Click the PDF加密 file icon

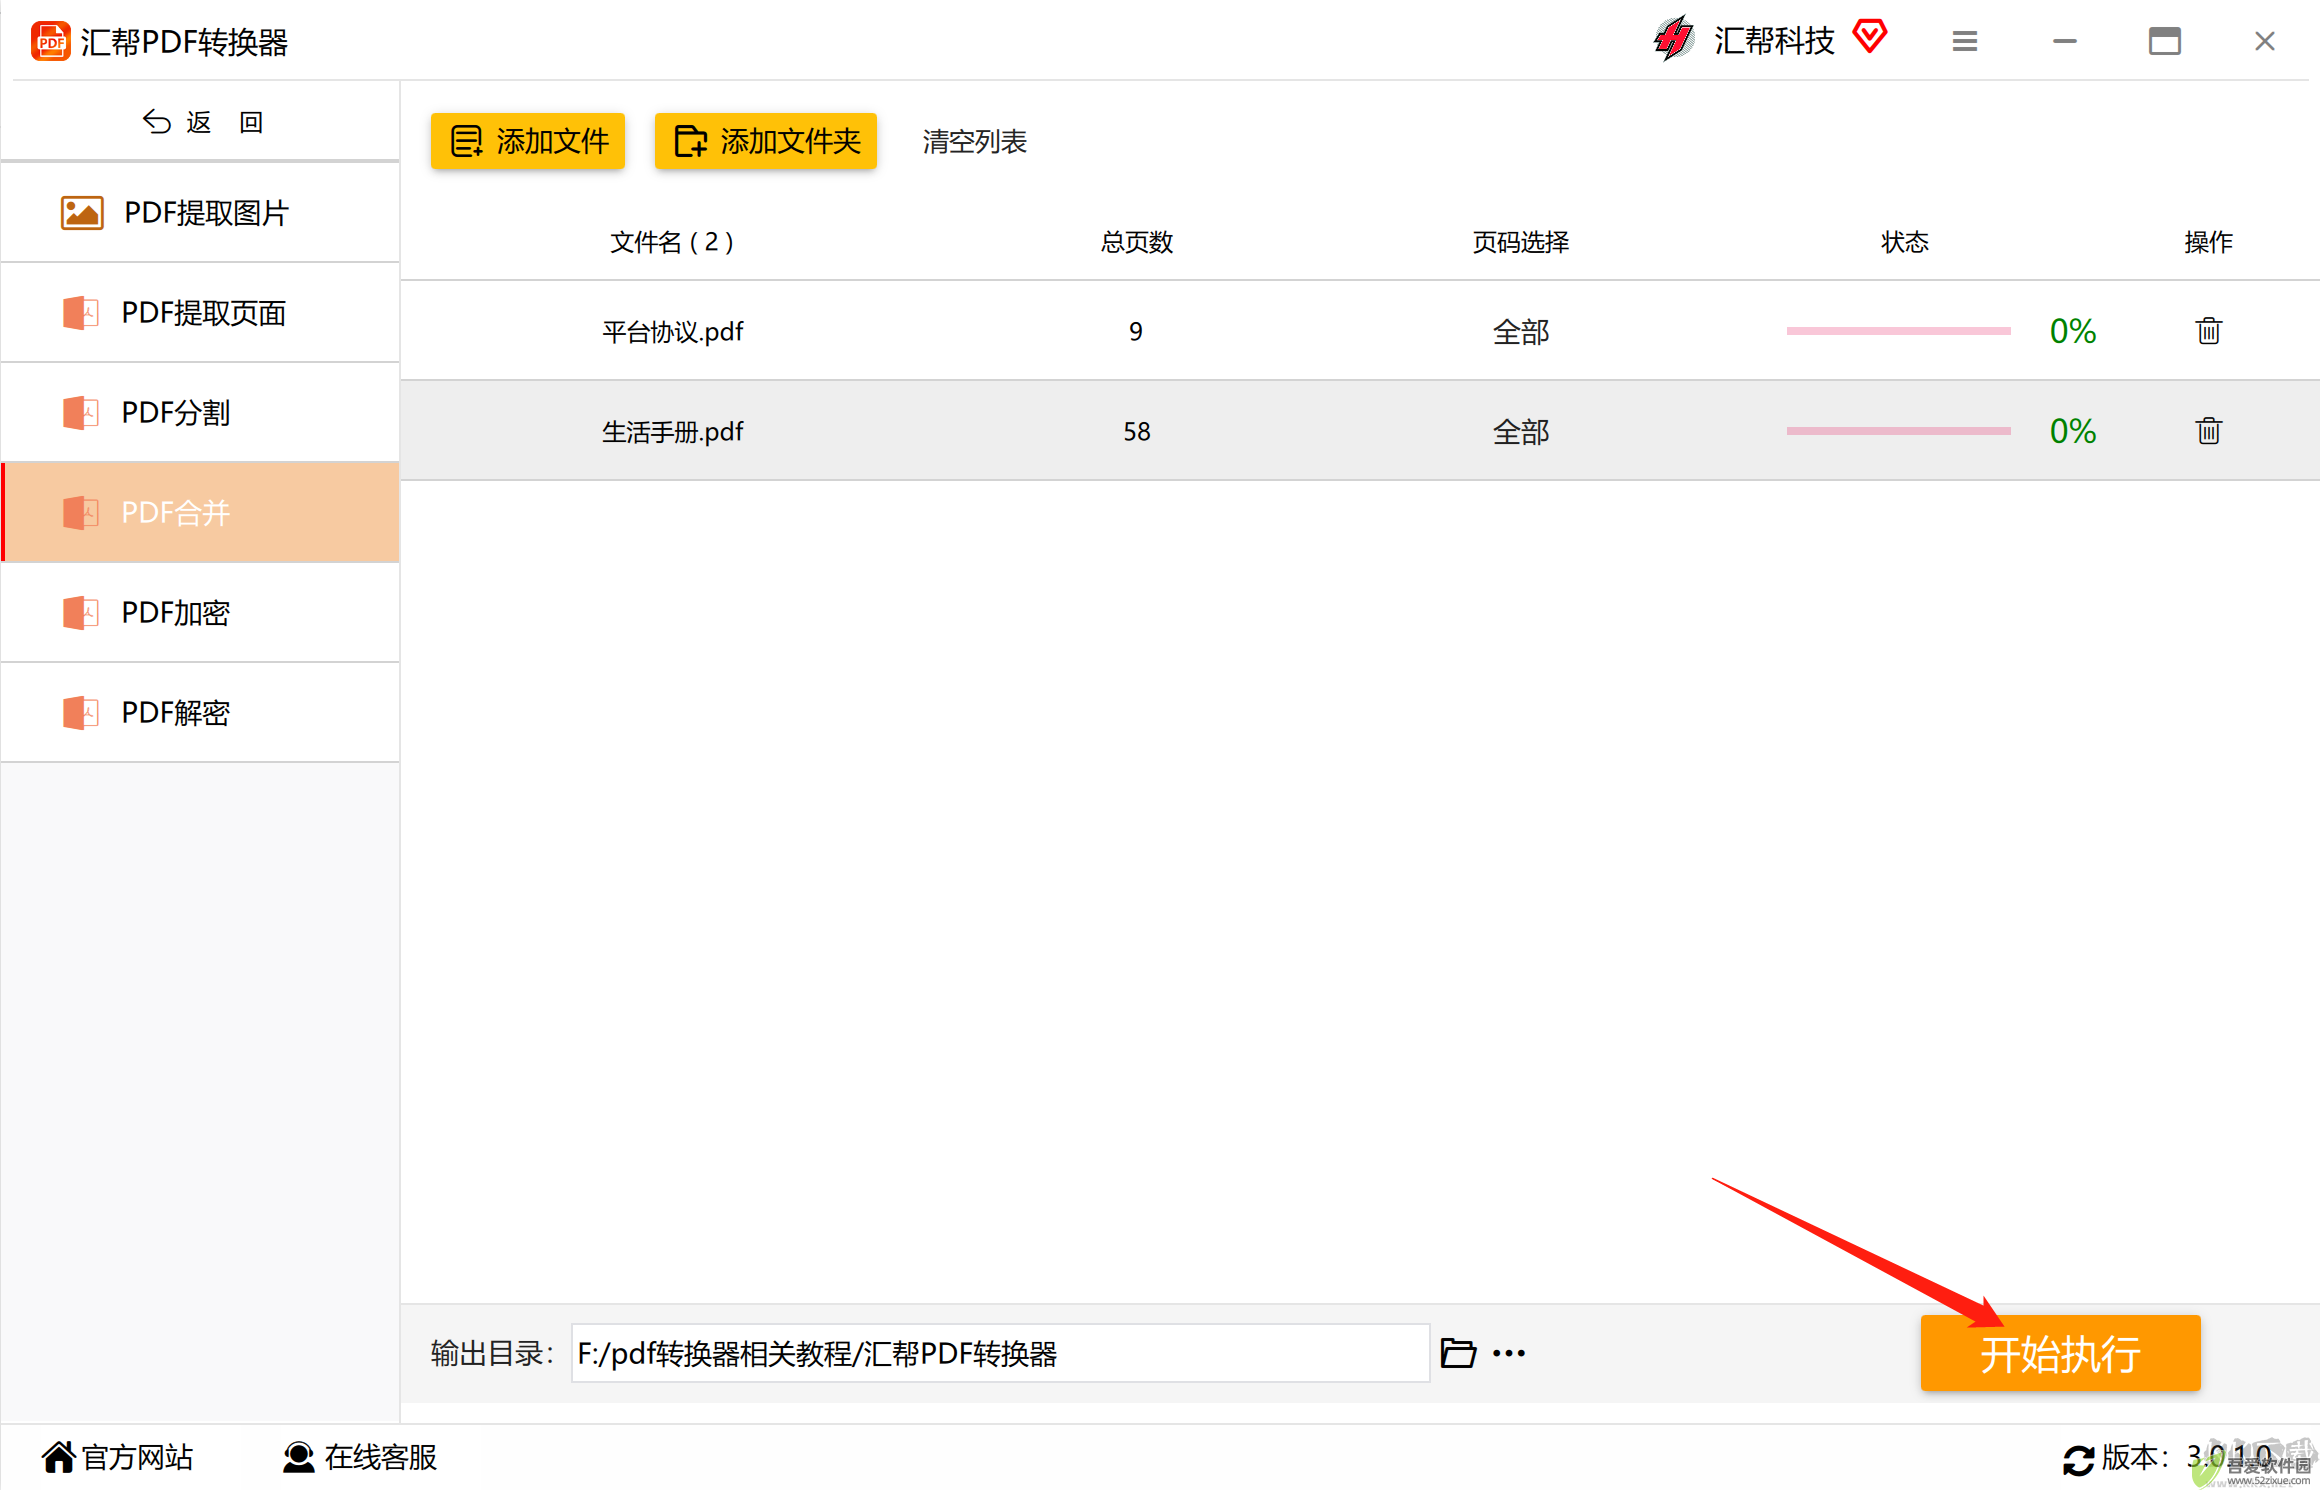[80, 613]
